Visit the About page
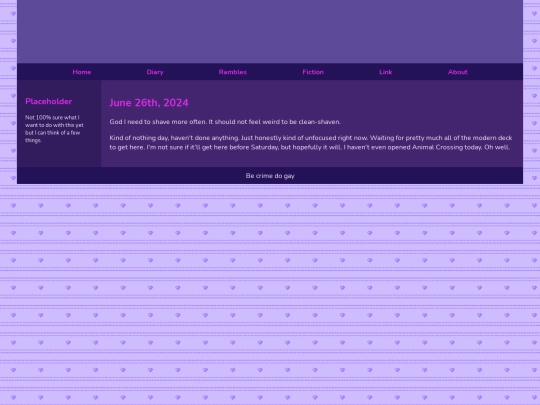 coord(458,72)
